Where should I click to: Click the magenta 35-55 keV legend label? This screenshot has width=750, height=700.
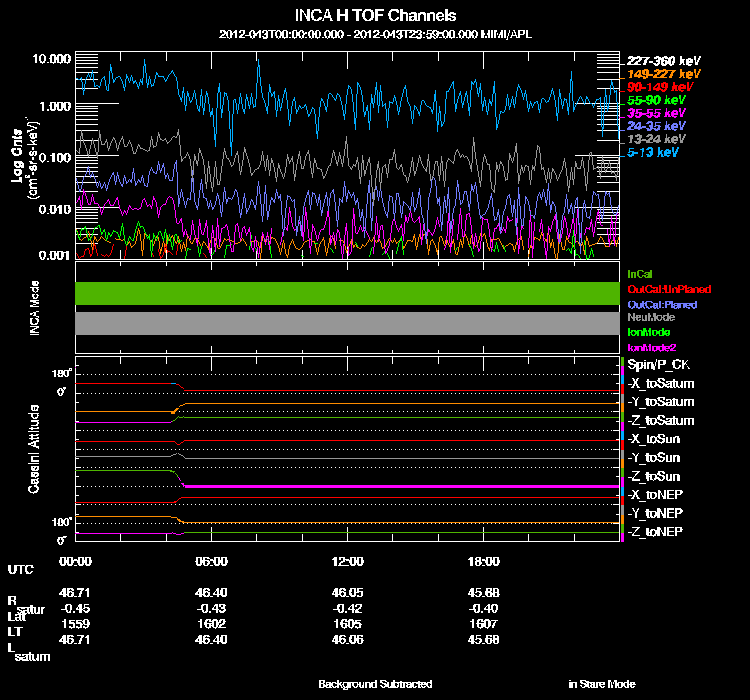(x=656, y=114)
